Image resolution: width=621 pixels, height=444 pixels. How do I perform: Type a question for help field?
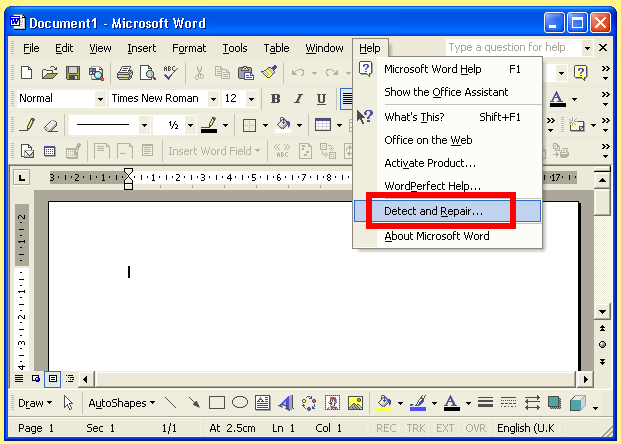pyautogui.click(x=514, y=48)
